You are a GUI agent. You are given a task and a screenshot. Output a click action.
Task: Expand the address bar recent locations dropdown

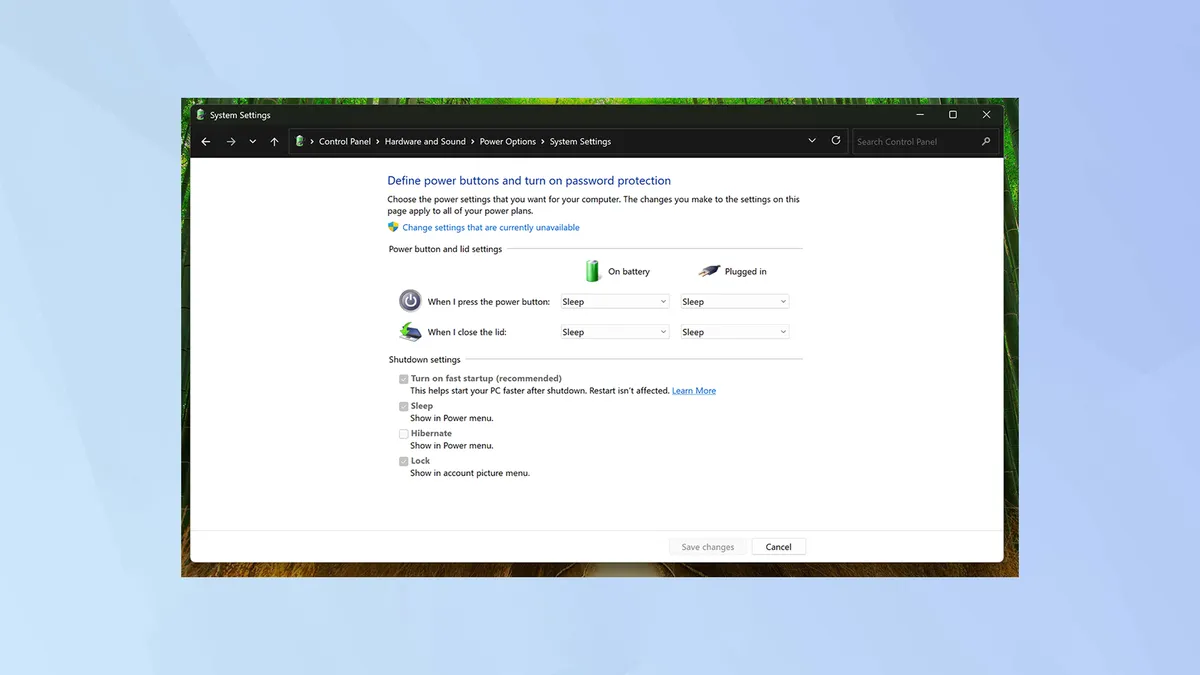(x=812, y=140)
